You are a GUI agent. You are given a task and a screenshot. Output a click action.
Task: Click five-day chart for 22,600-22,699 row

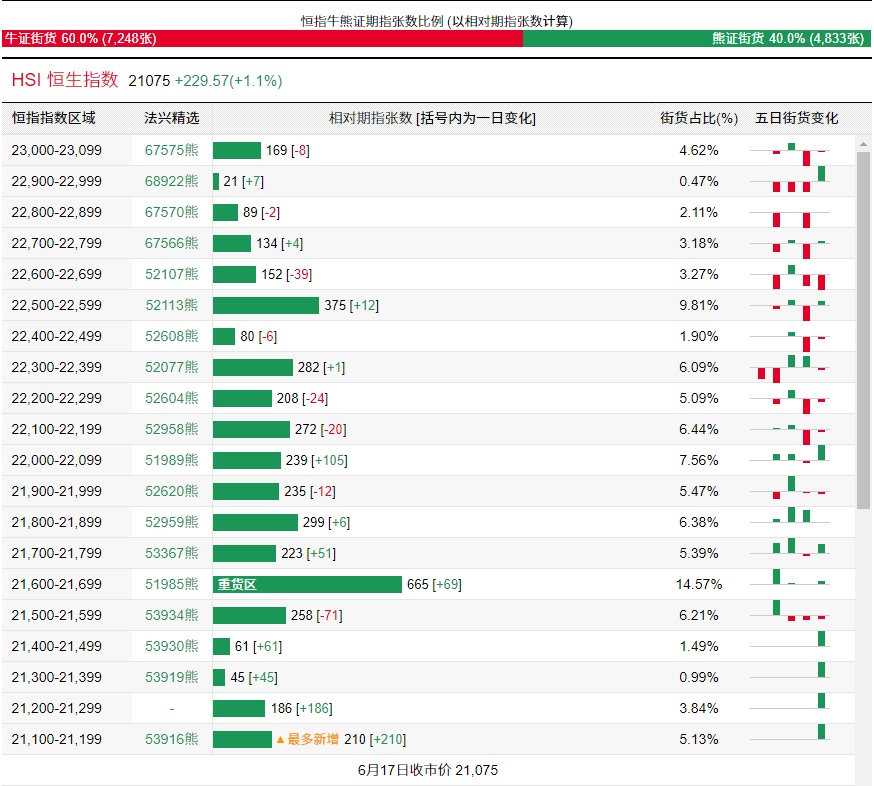(x=790, y=276)
